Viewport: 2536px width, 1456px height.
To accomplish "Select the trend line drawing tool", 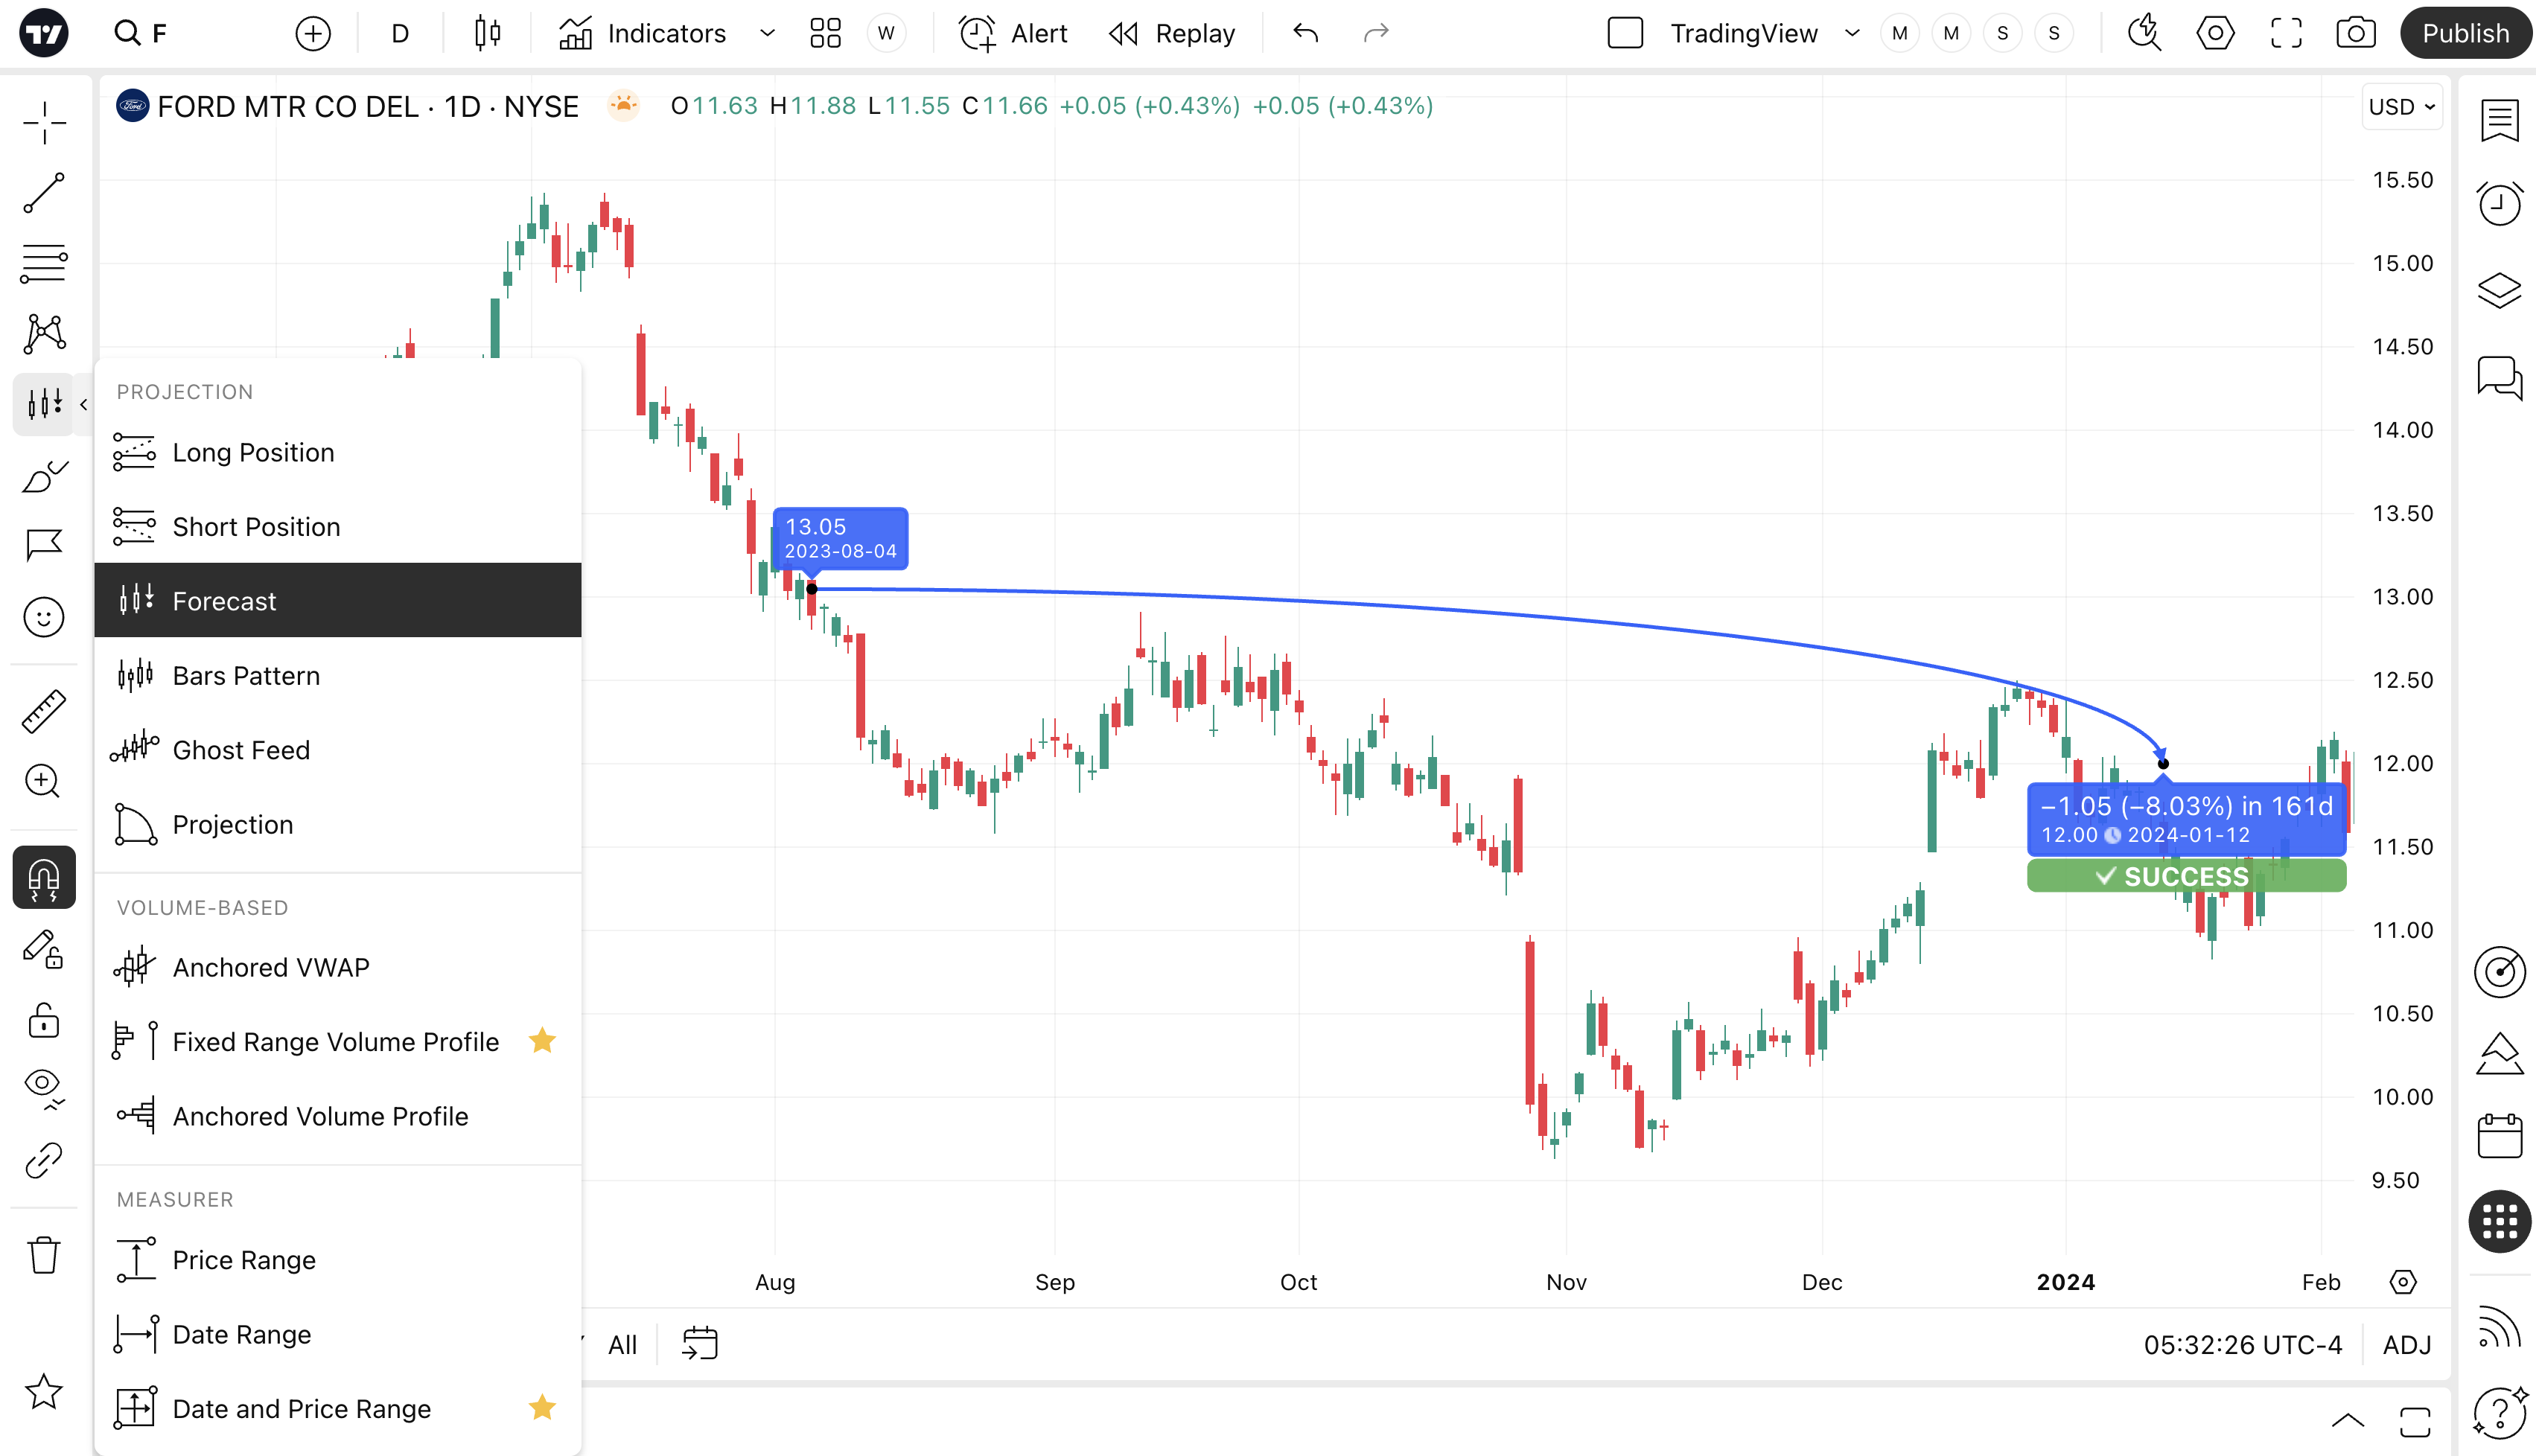I will [x=44, y=193].
